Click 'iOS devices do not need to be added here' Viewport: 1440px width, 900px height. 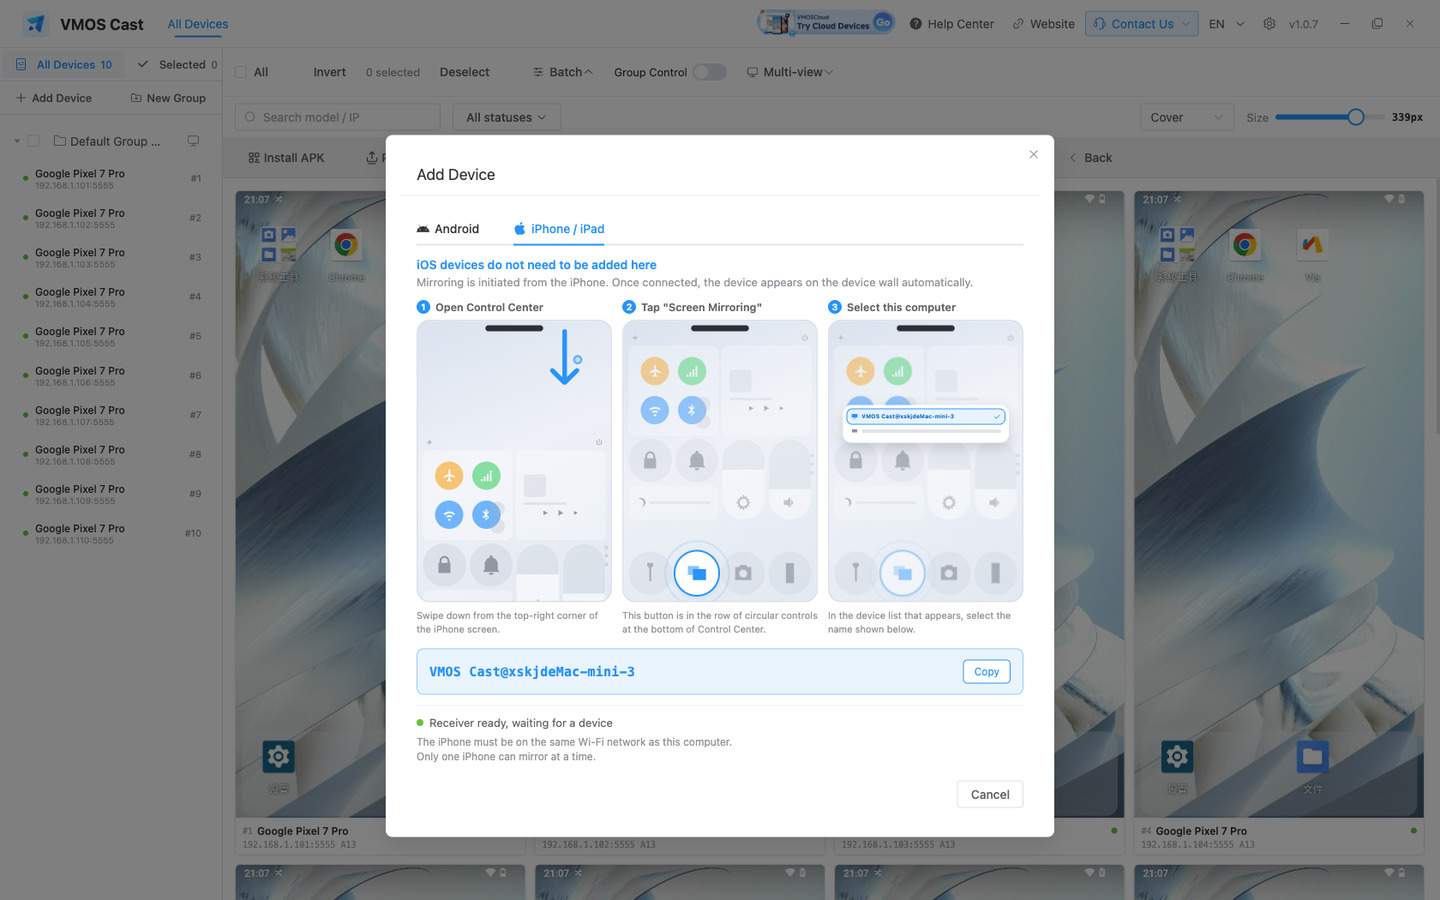[x=536, y=265]
